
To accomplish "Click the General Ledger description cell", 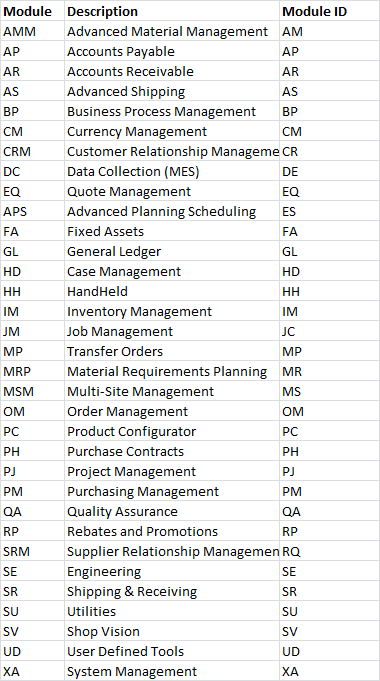I will (172, 251).
